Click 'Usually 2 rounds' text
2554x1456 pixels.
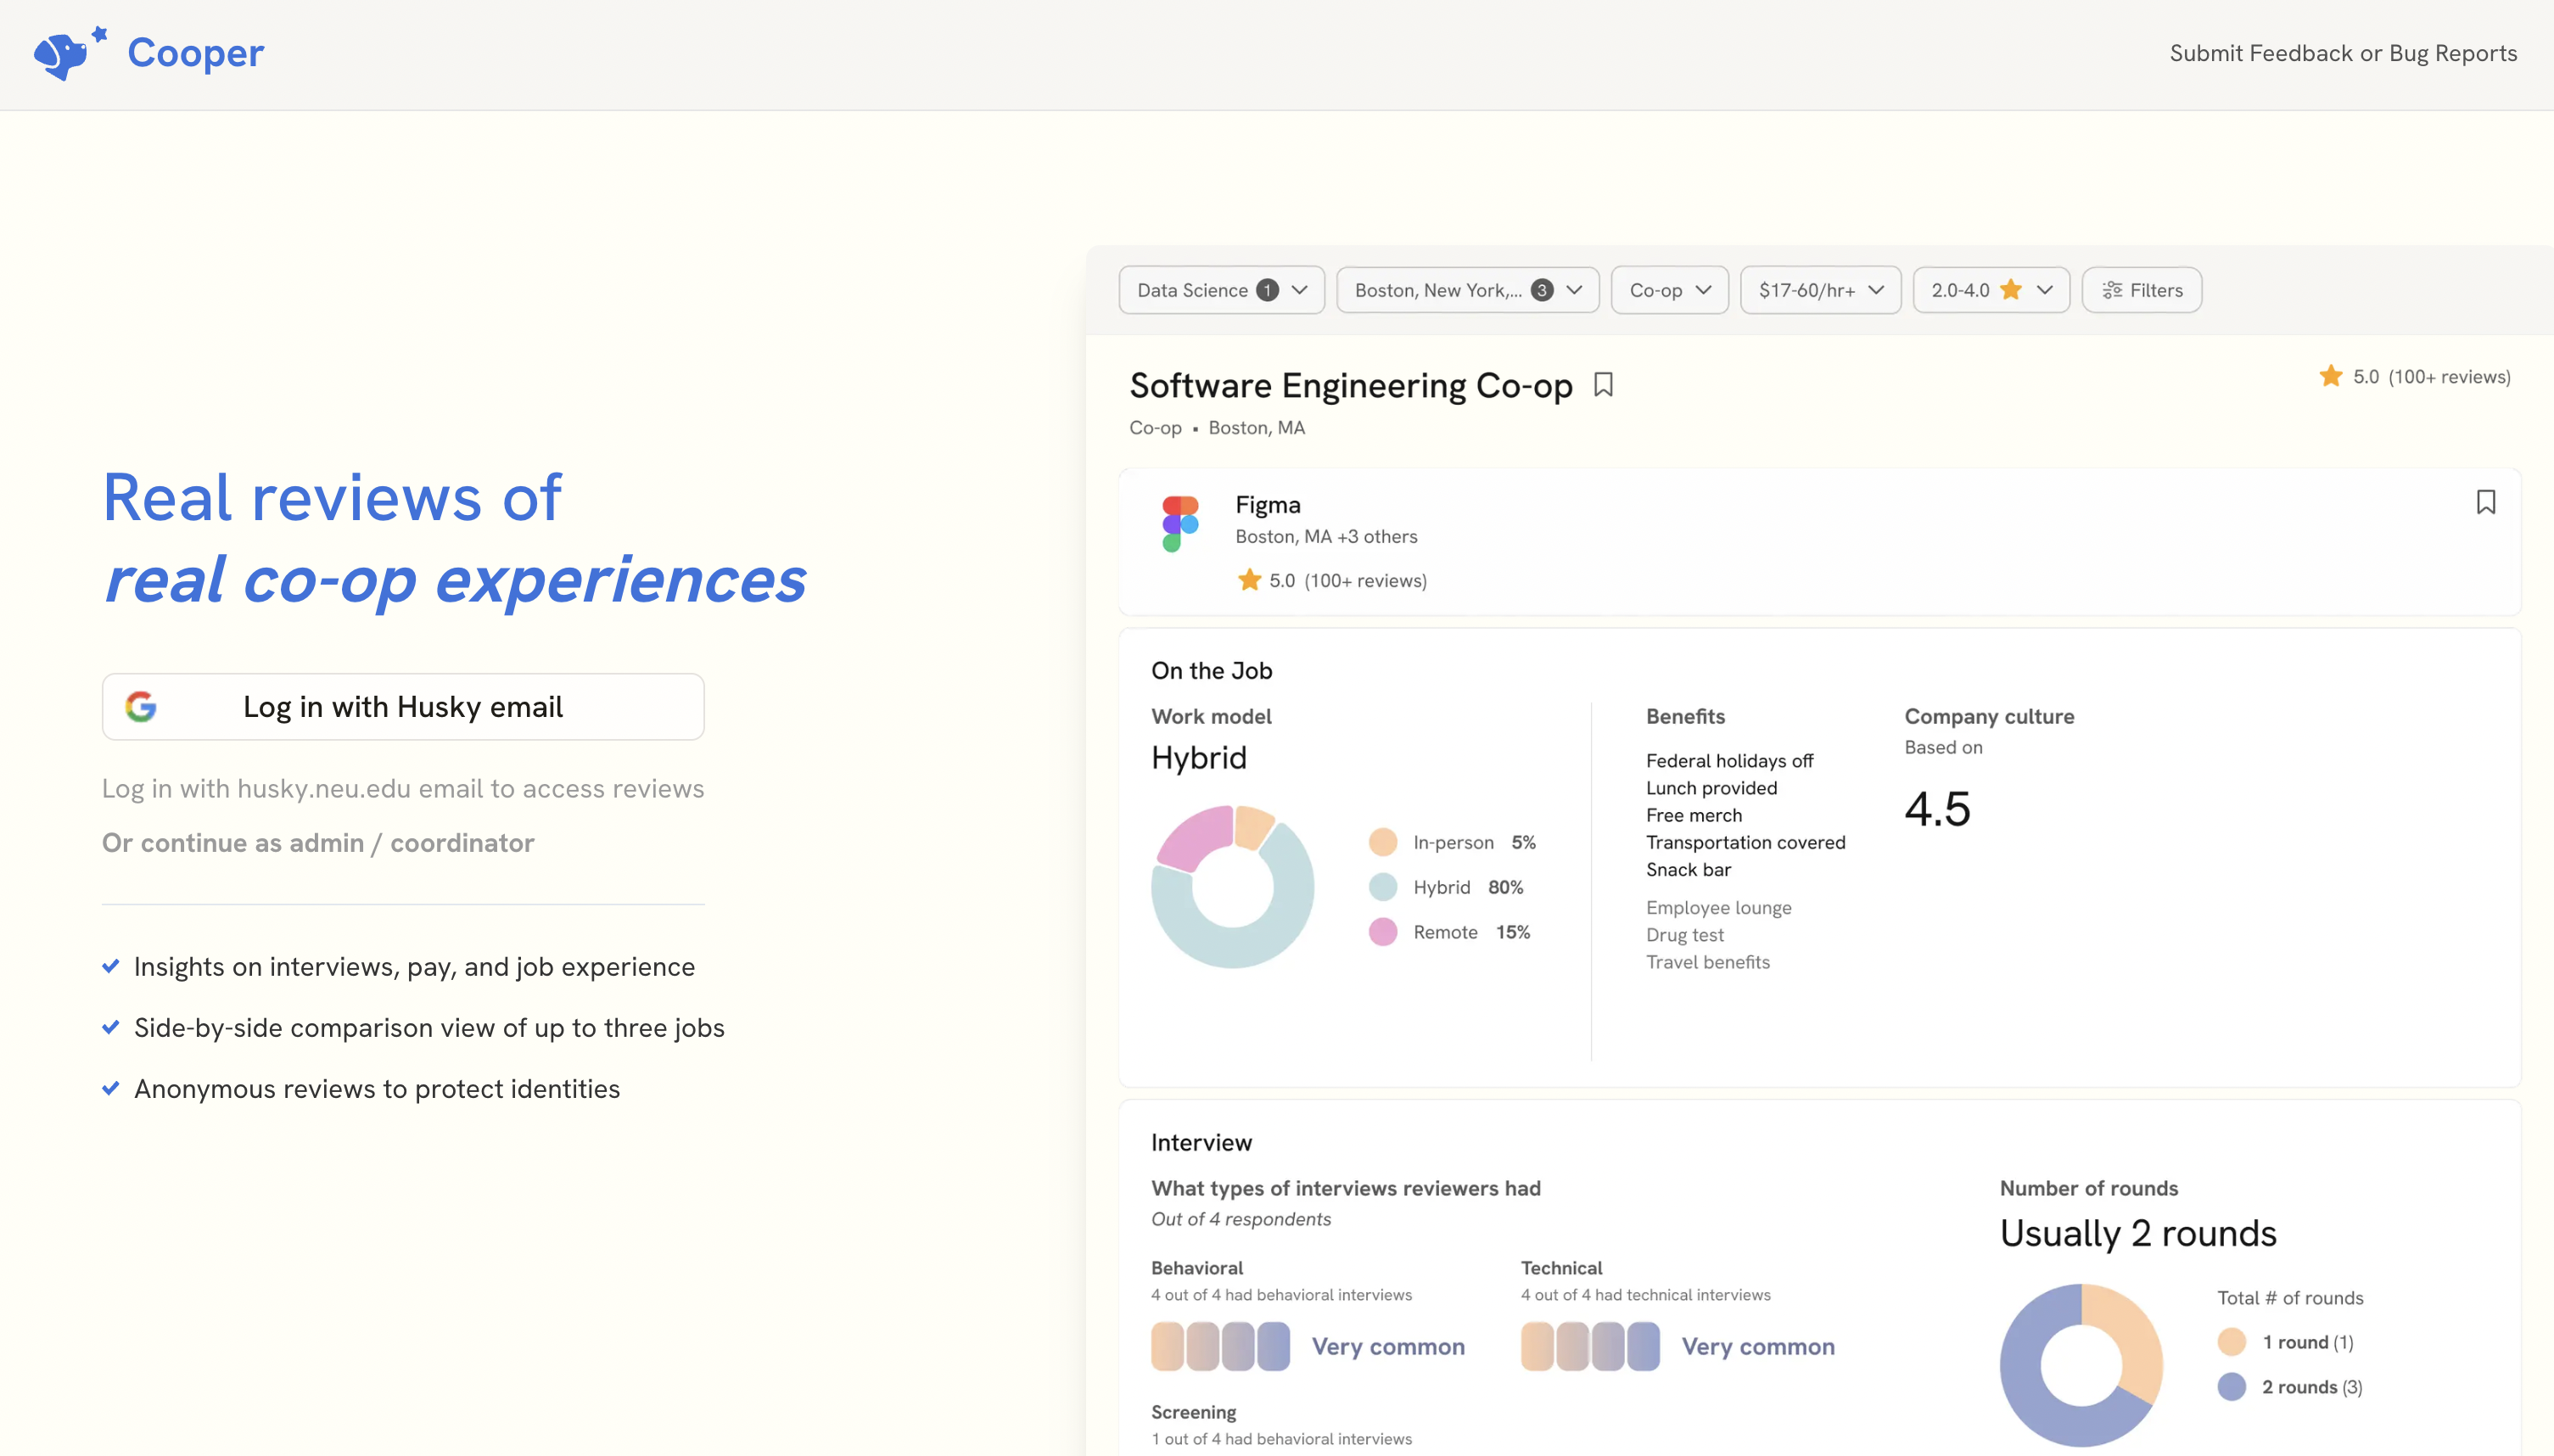pos(2138,1234)
